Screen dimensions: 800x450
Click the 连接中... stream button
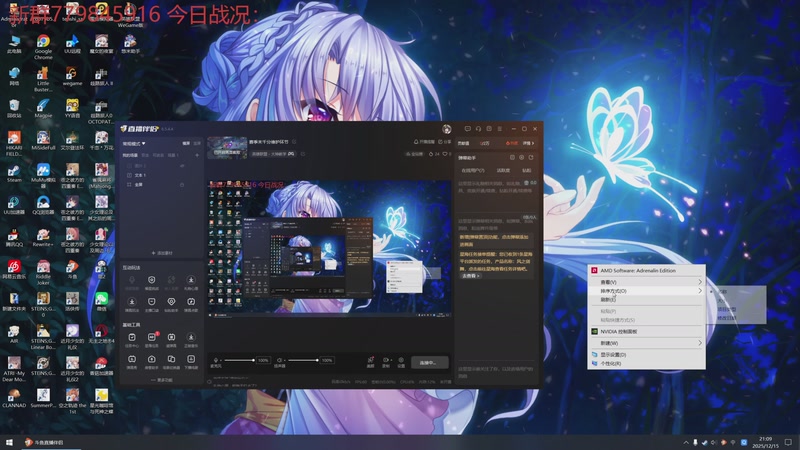(430, 363)
